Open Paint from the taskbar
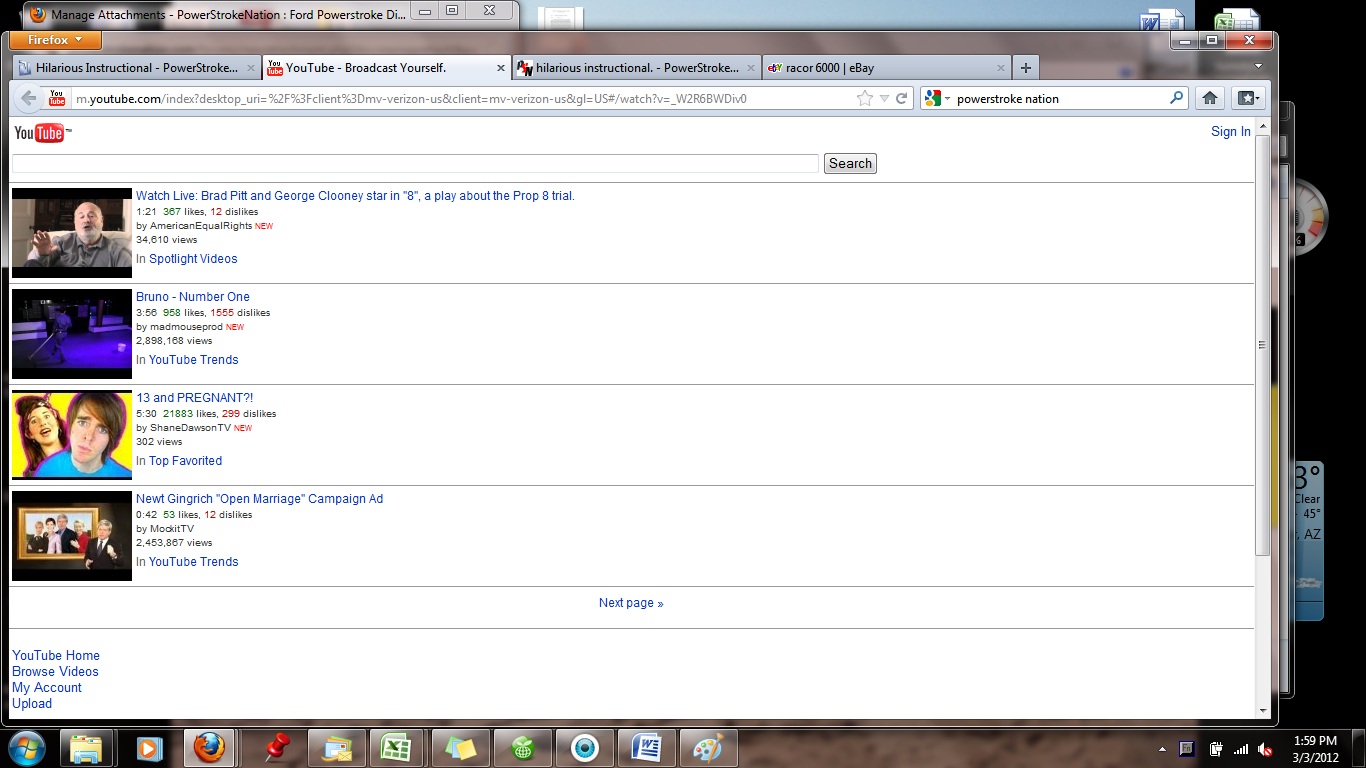 [707, 748]
